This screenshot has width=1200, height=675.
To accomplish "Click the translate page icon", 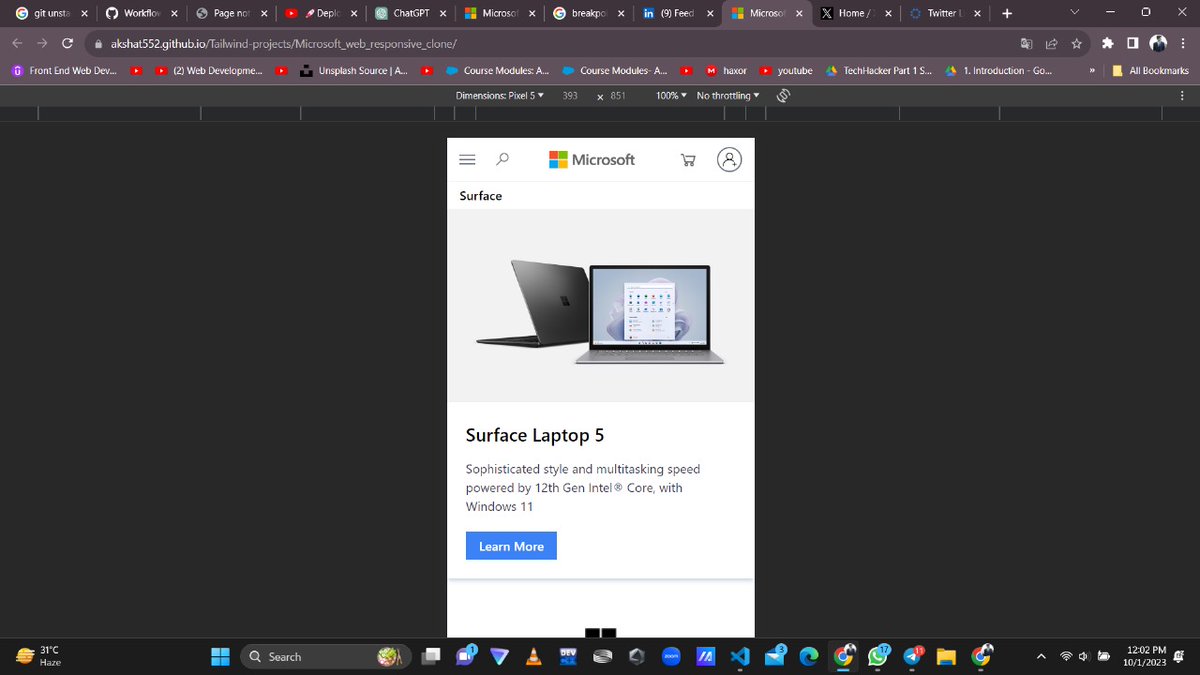I will [1026, 44].
